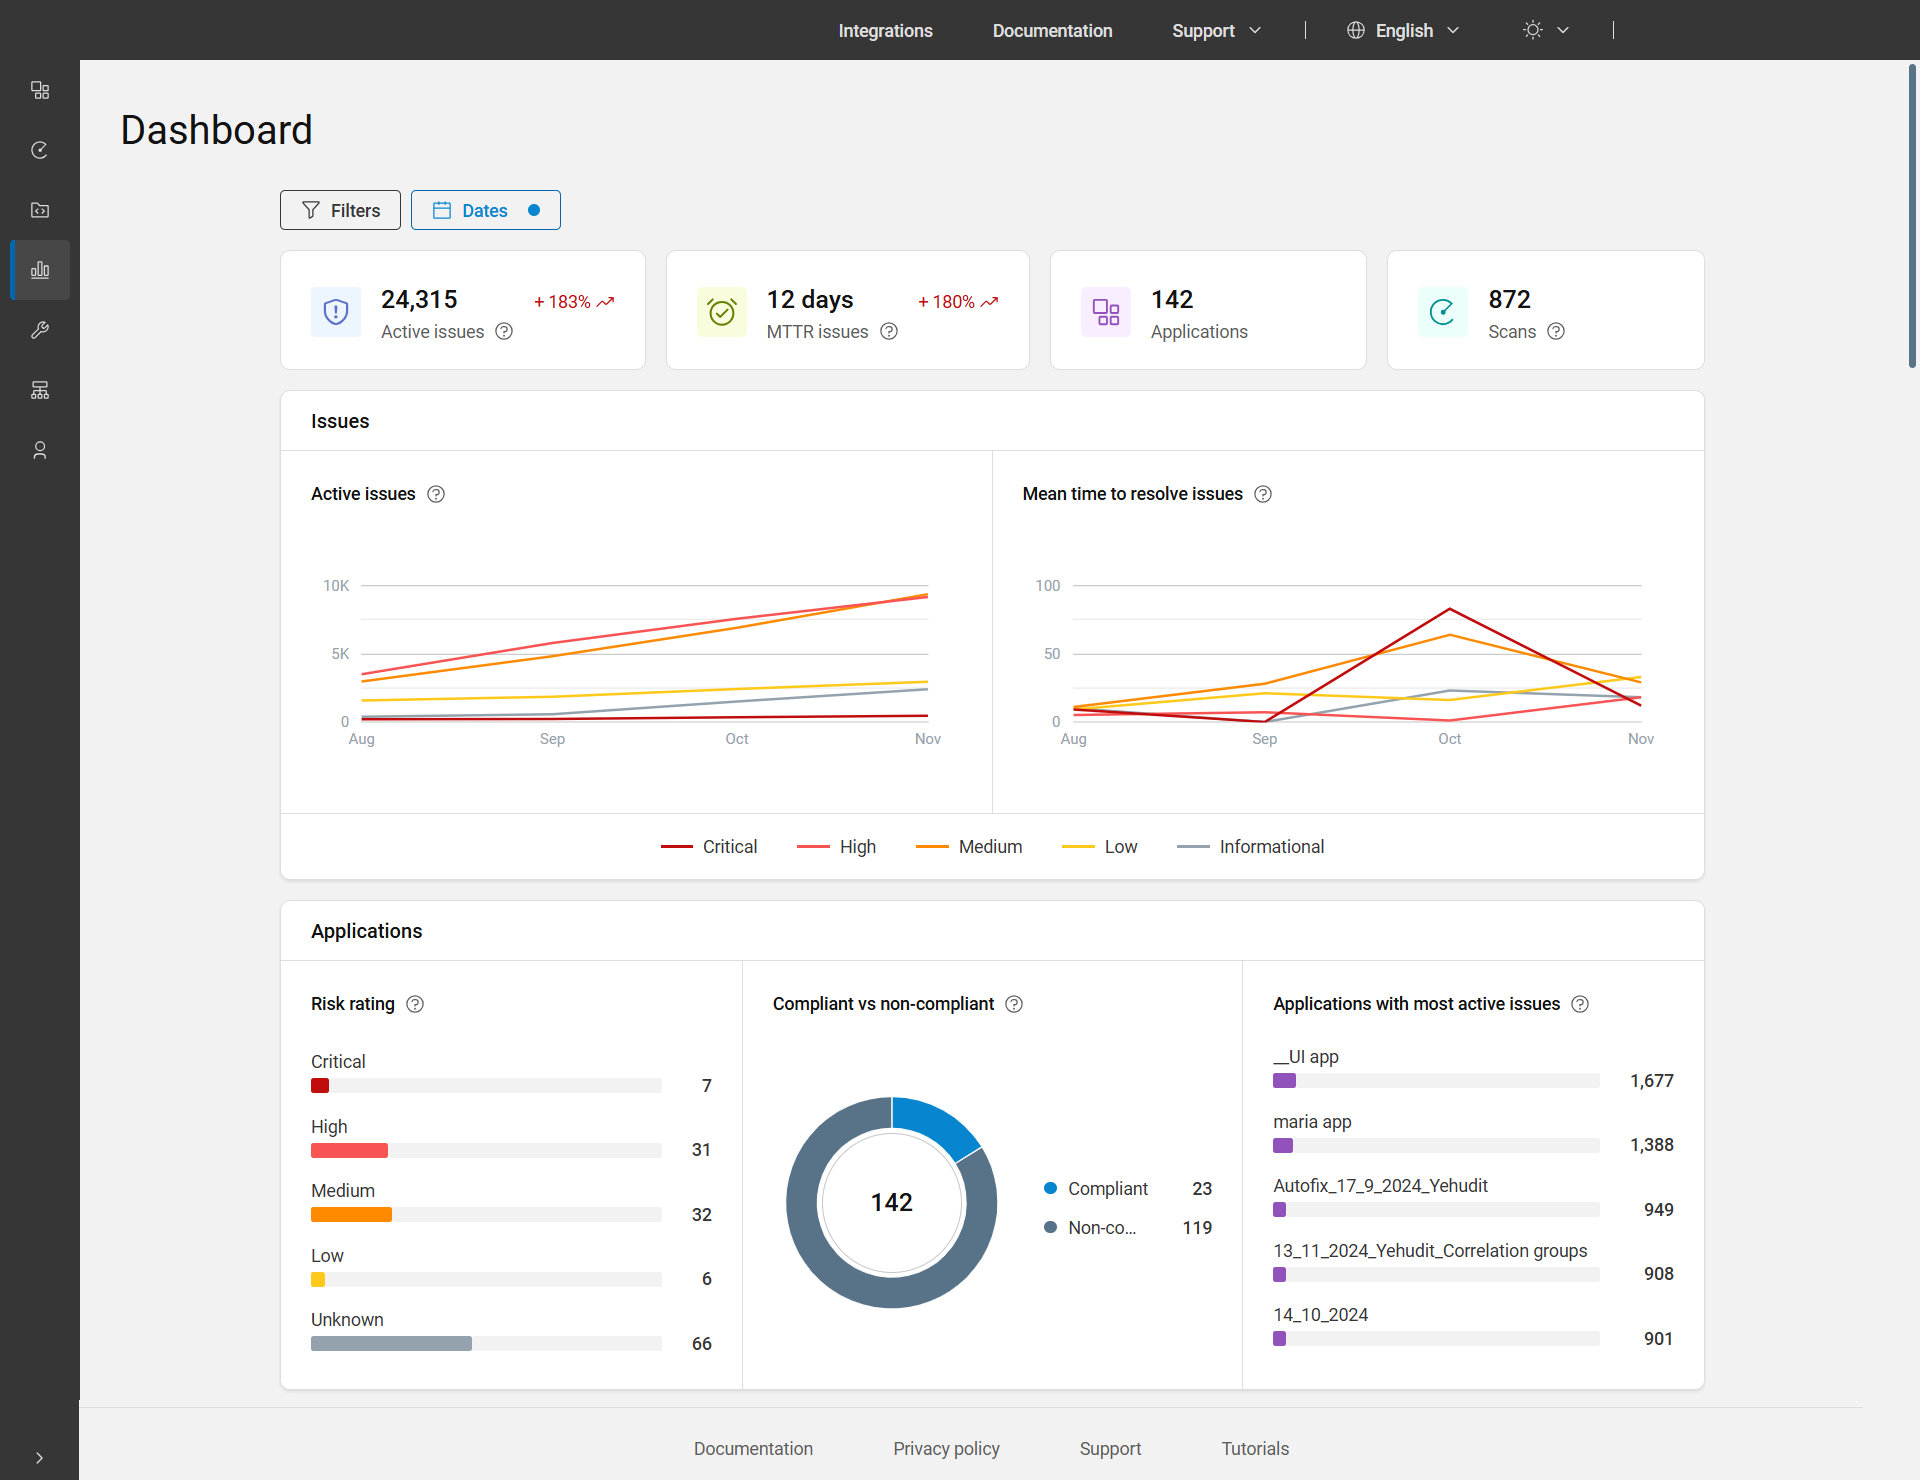Open the wrench tools sidebar icon

40,330
